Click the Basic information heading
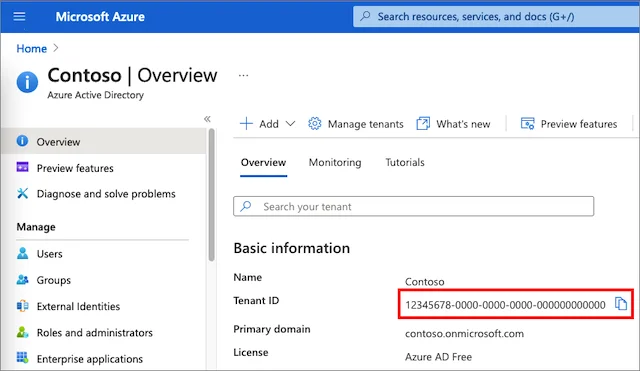 (291, 248)
